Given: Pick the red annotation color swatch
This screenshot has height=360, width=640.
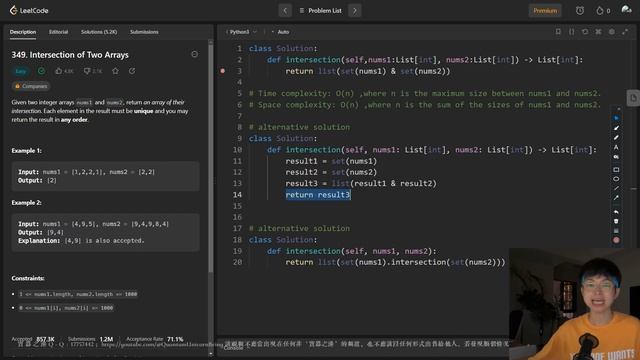Looking at the screenshot, I should coord(616,240).
